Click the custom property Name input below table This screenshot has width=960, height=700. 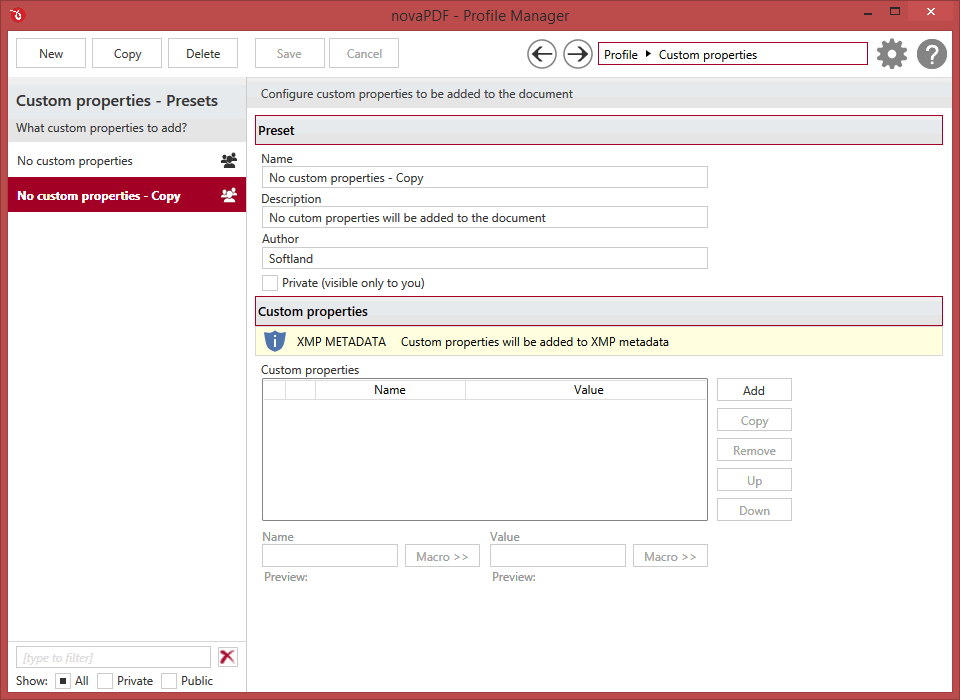click(x=329, y=555)
